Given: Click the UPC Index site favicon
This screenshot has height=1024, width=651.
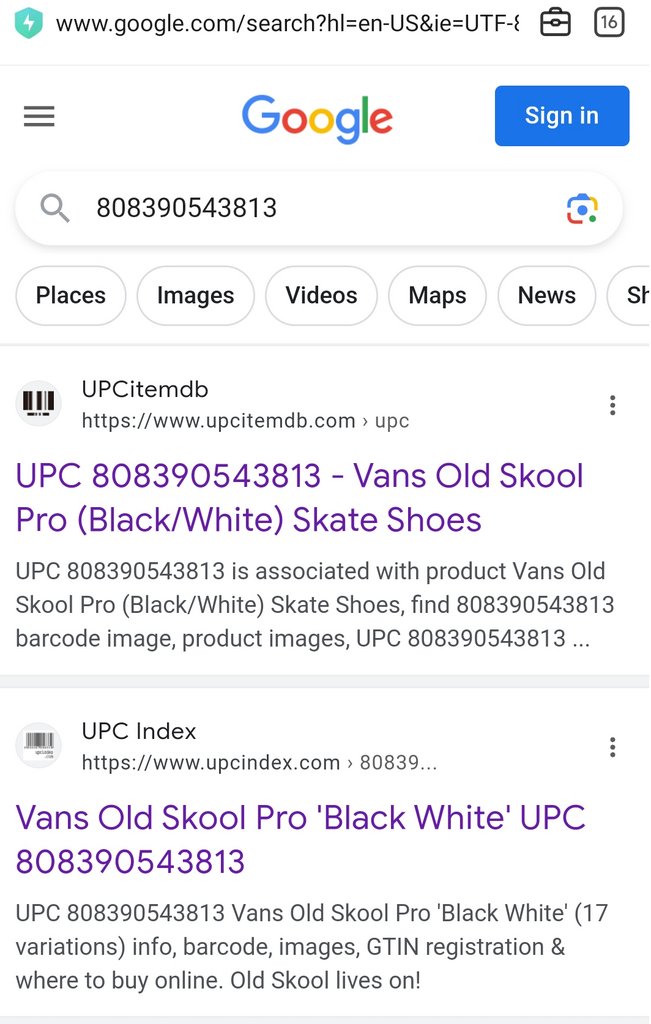Looking at the screenshot, I should (x=39, y=744).
